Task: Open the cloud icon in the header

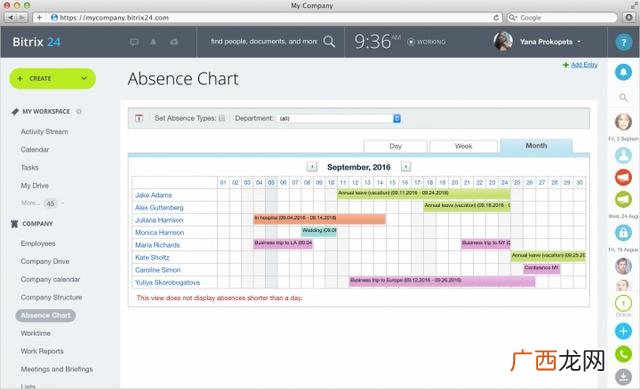Action: click(174, 42)
